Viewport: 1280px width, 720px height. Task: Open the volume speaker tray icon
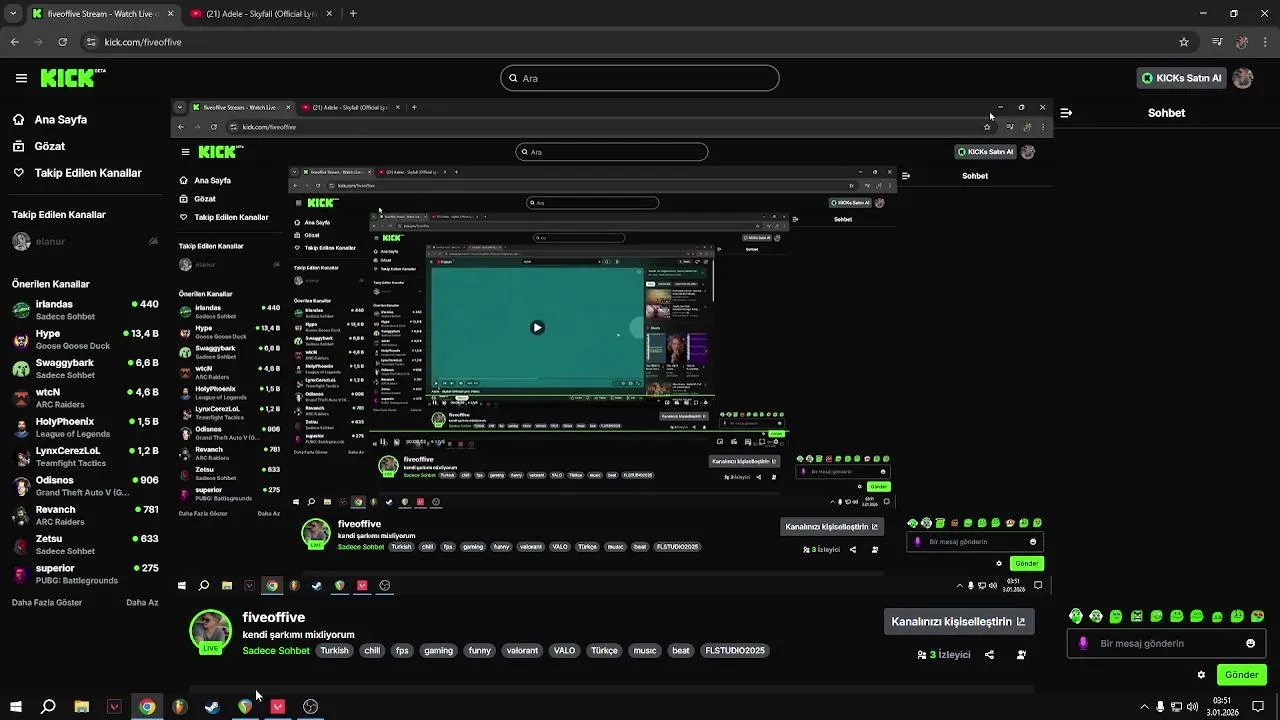[1192, 706]
